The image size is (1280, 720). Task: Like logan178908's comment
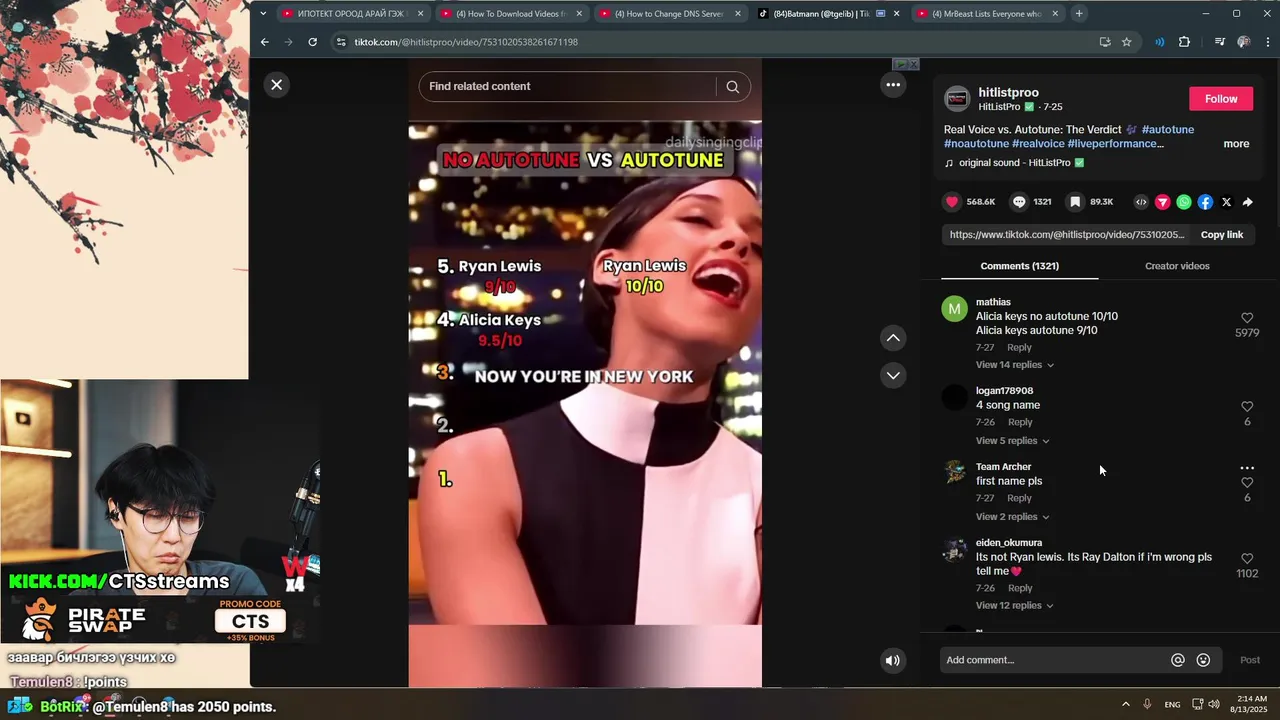point(1247,407)
